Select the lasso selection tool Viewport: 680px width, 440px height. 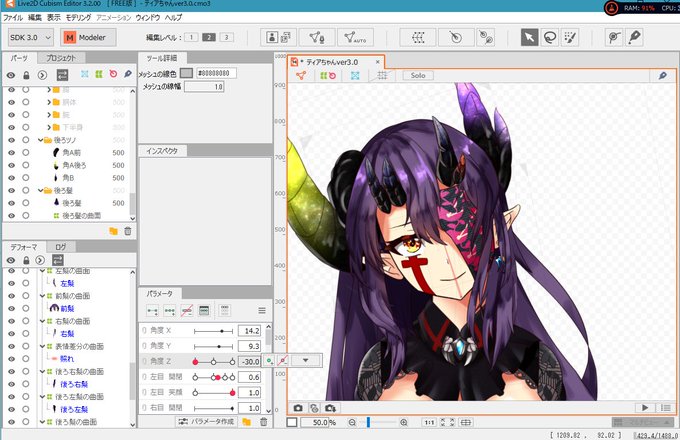[550, 38]
